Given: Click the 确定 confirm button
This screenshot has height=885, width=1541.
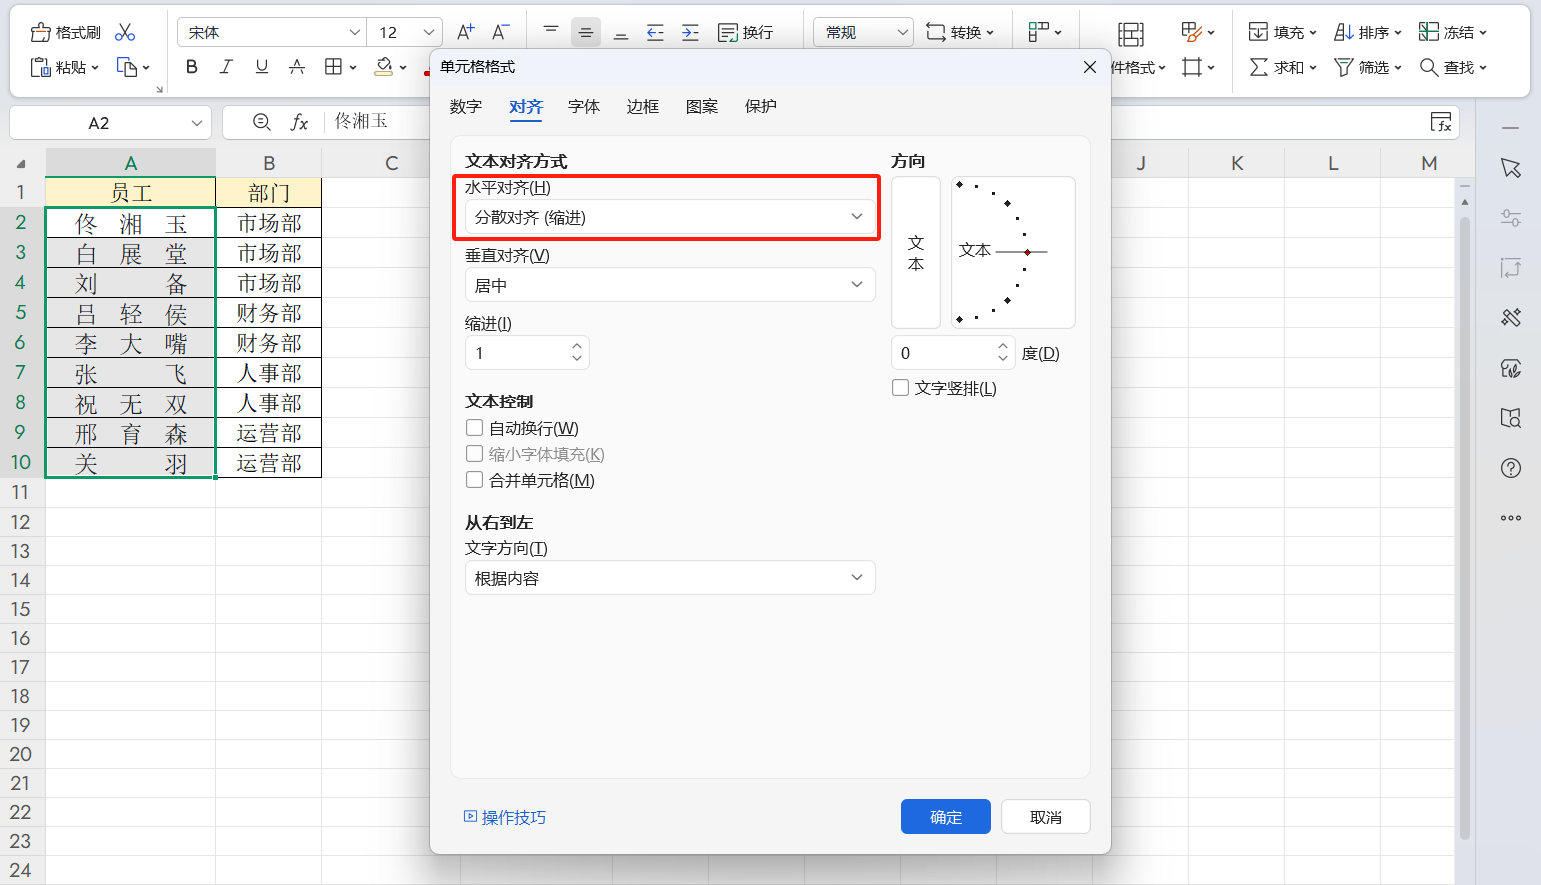Looking at the screenshot, I should (x=944, y=816).
